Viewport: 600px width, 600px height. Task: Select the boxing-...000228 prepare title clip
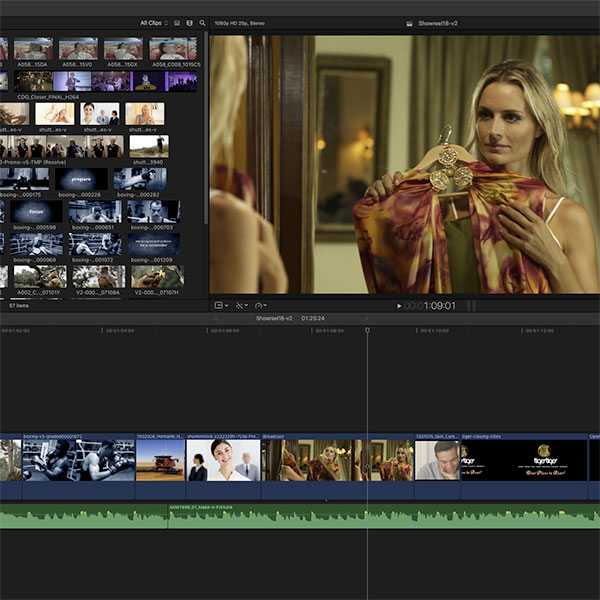[81, 179]
